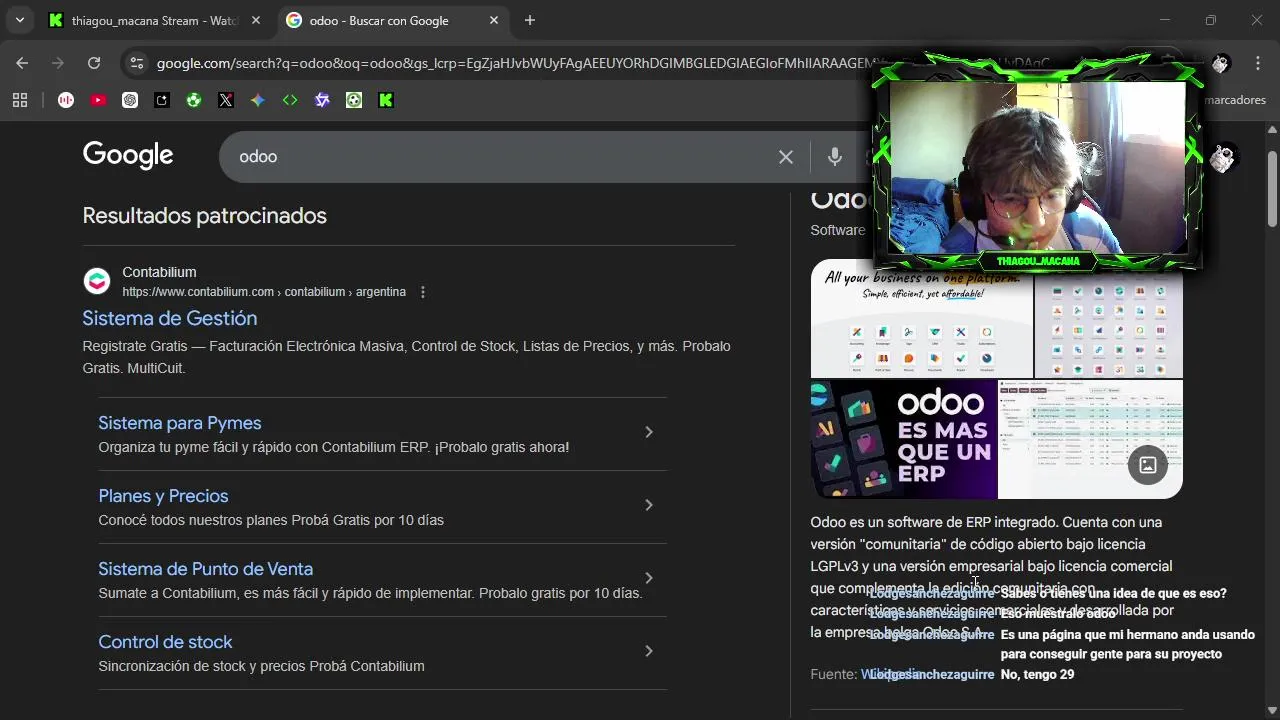1280x720 pixels.
Task: Open site information icon in address bar
Action: [x=137, y=63]
